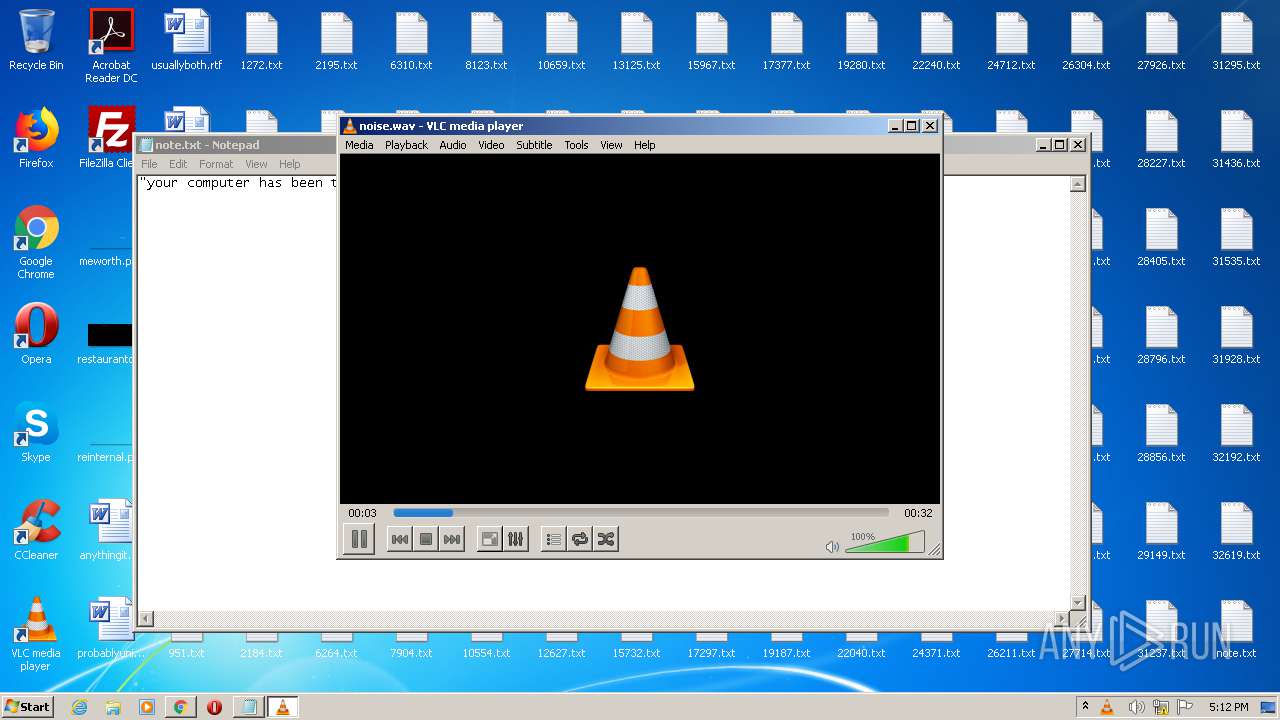Open the Tools menu in VLC
The width and height of the screenshot is (1280, 720).
pyautogui.click(x=576, y=145)
